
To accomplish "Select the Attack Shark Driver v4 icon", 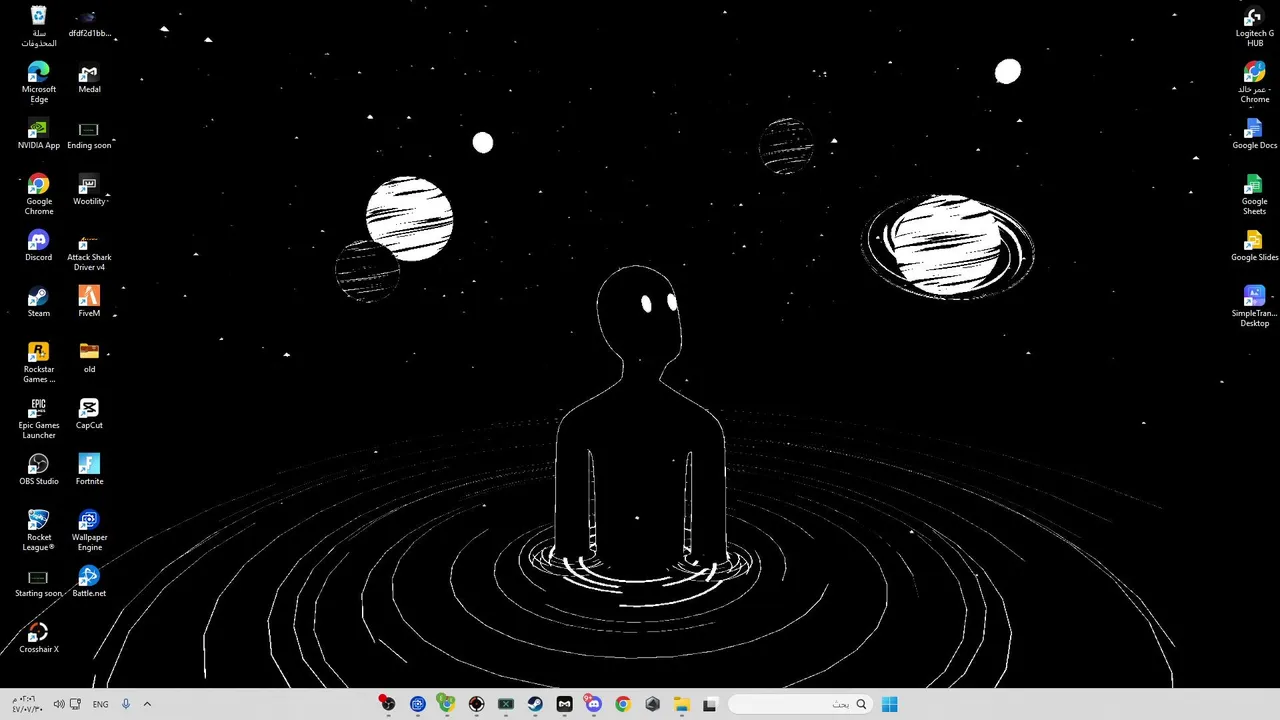I will coord(89,251).
